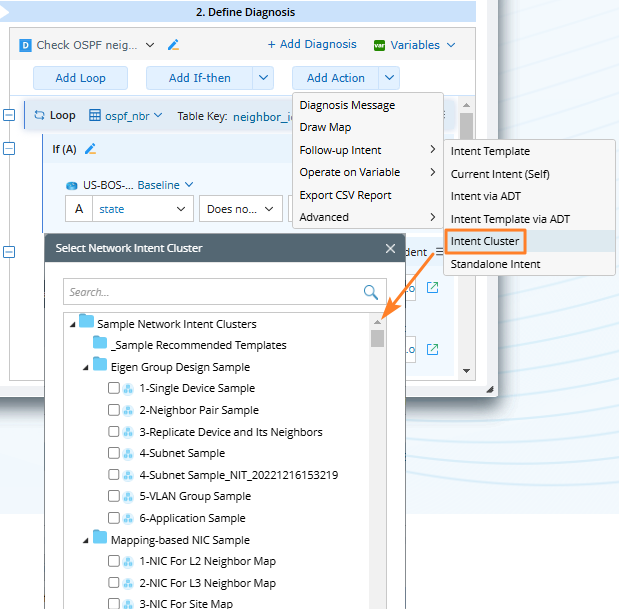
Task: Open Follow-up Intent submenu
Action: (x=368, y=150)
